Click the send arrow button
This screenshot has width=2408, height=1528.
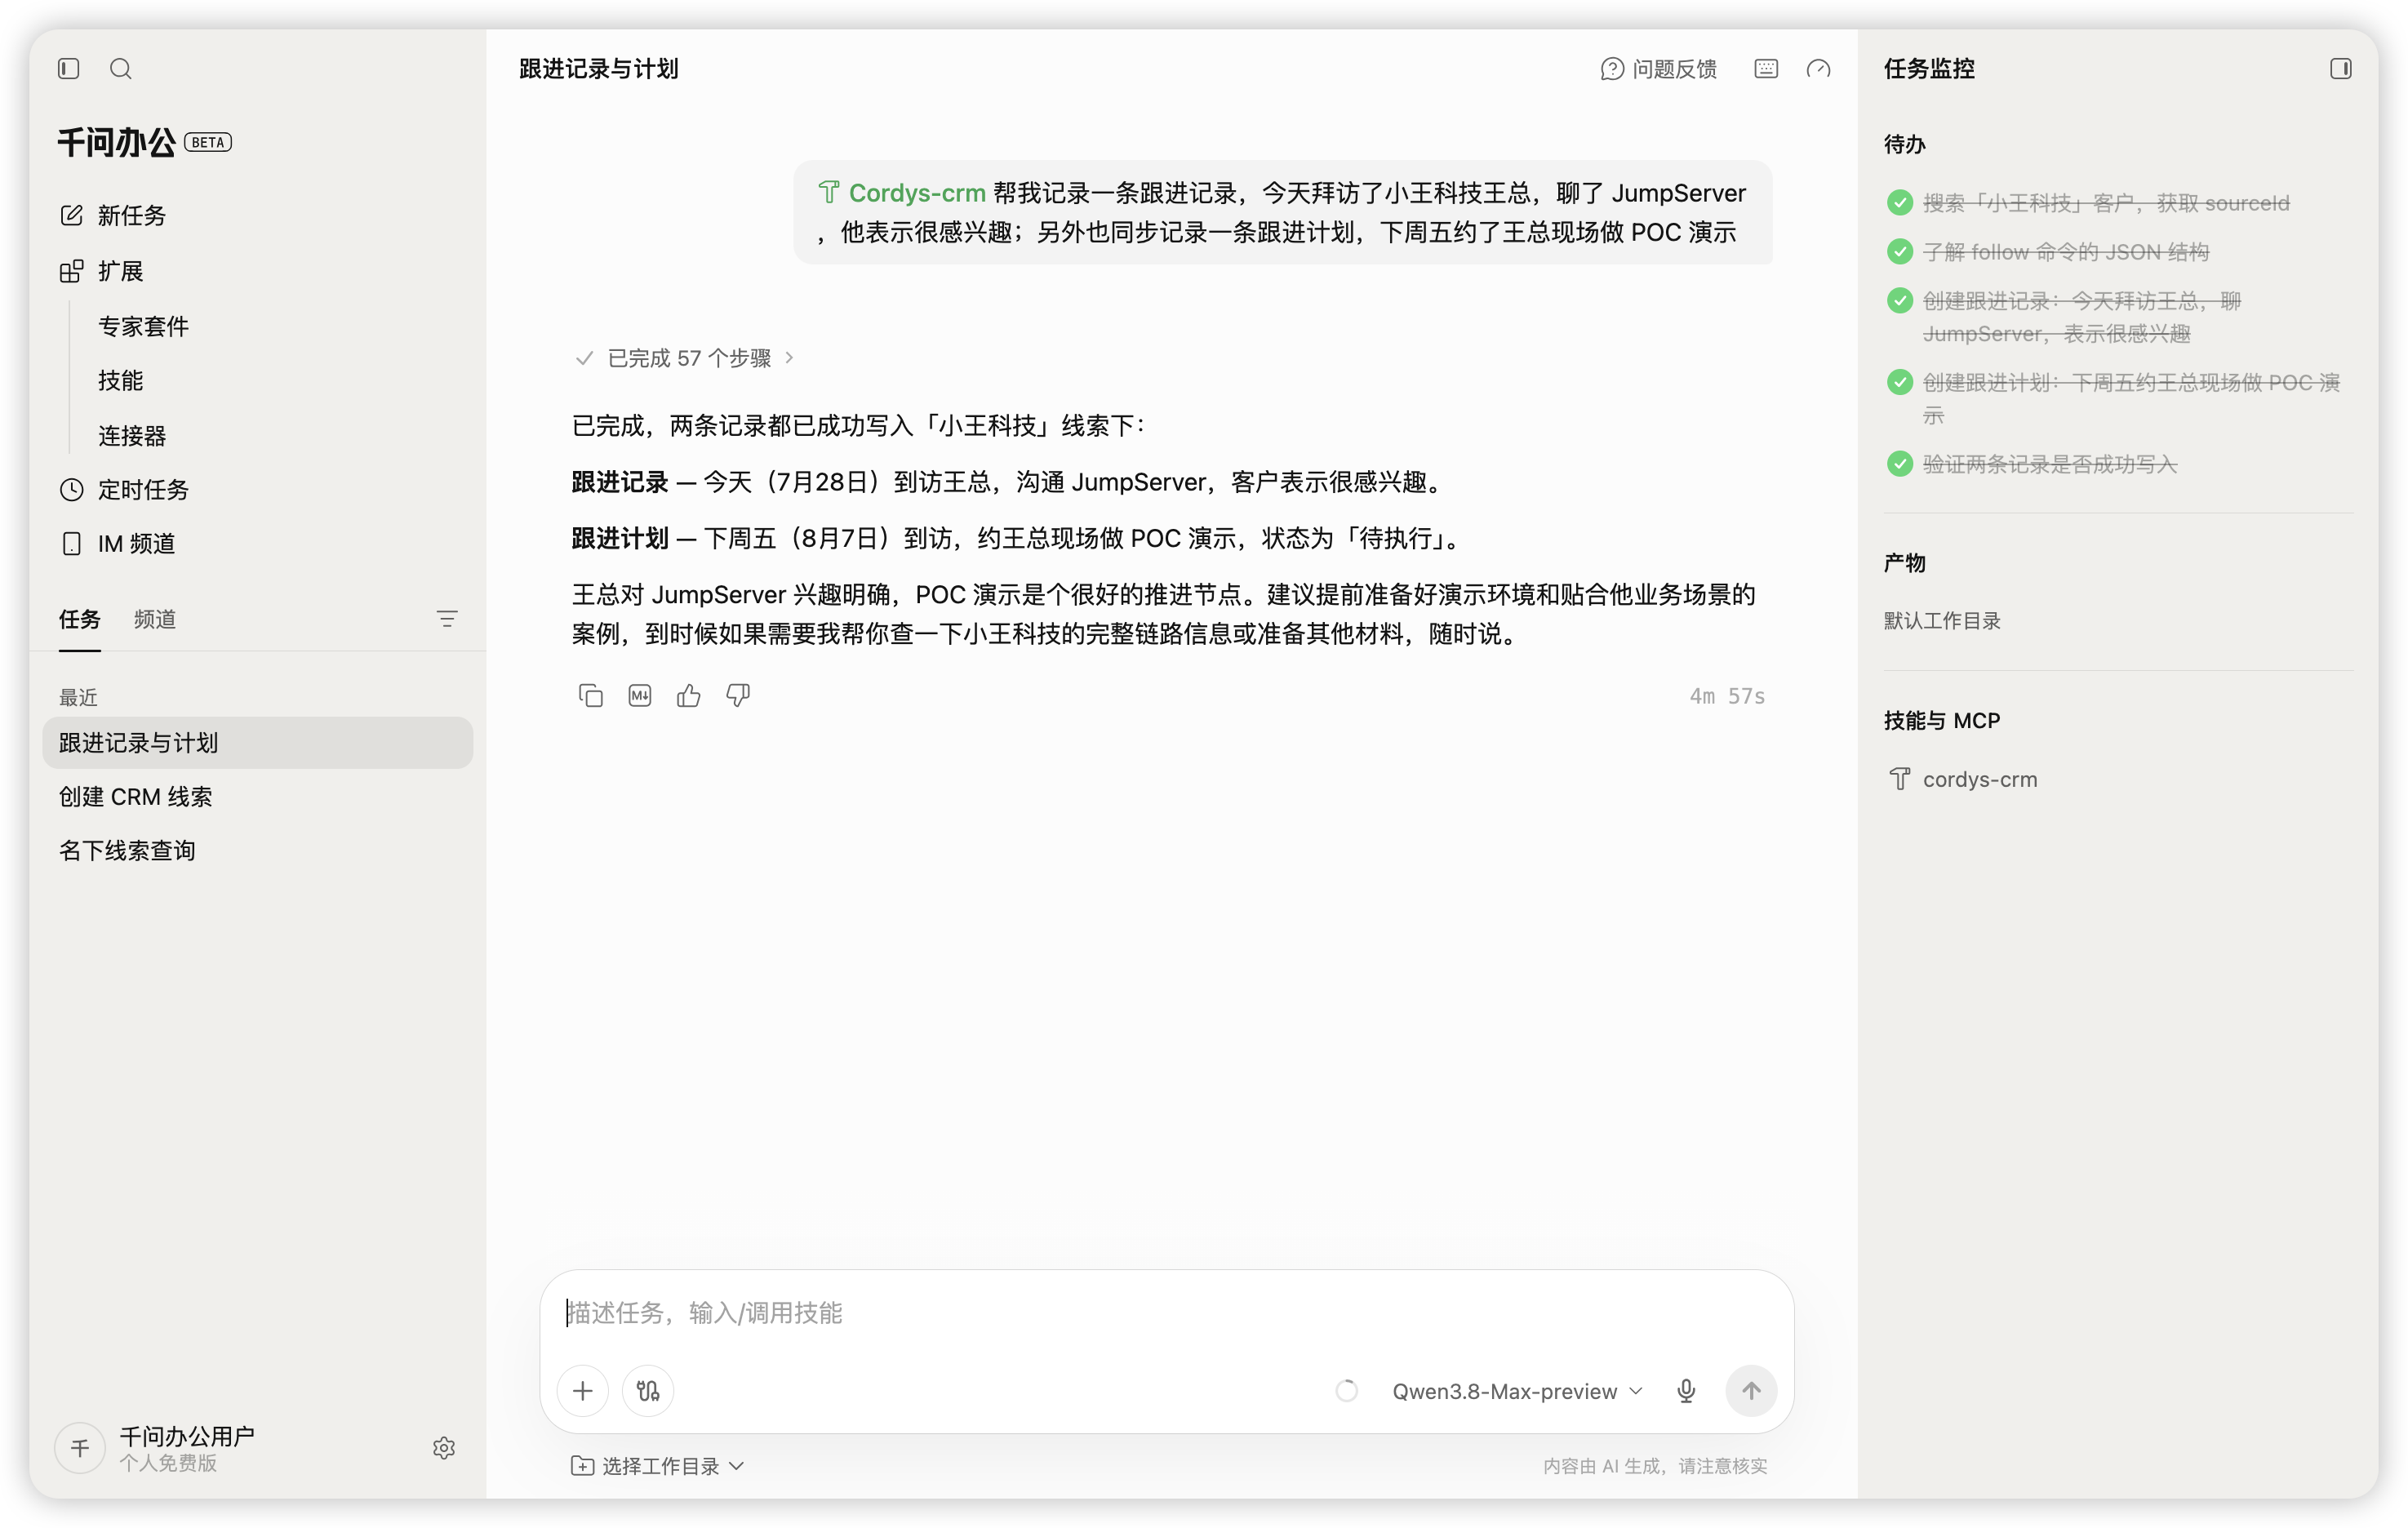point(1751,1390)
